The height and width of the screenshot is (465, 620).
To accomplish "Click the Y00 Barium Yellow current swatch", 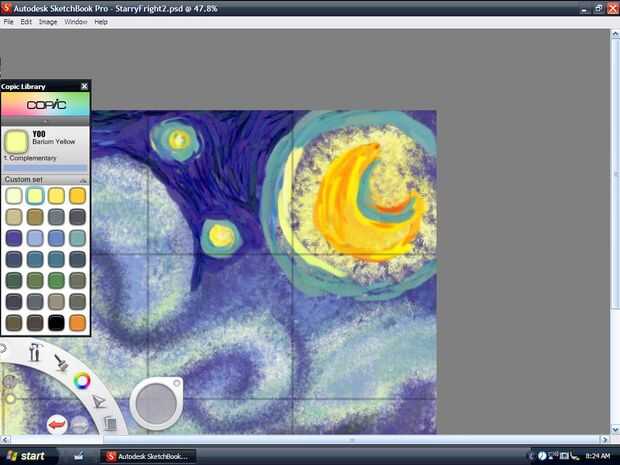I will click(16, 142).
